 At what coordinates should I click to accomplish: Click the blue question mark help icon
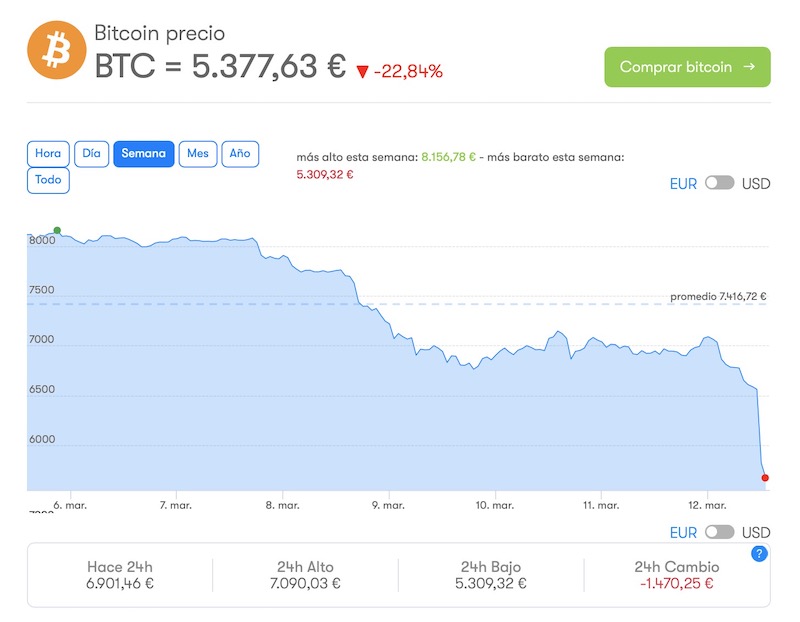[x=758, y=554]
